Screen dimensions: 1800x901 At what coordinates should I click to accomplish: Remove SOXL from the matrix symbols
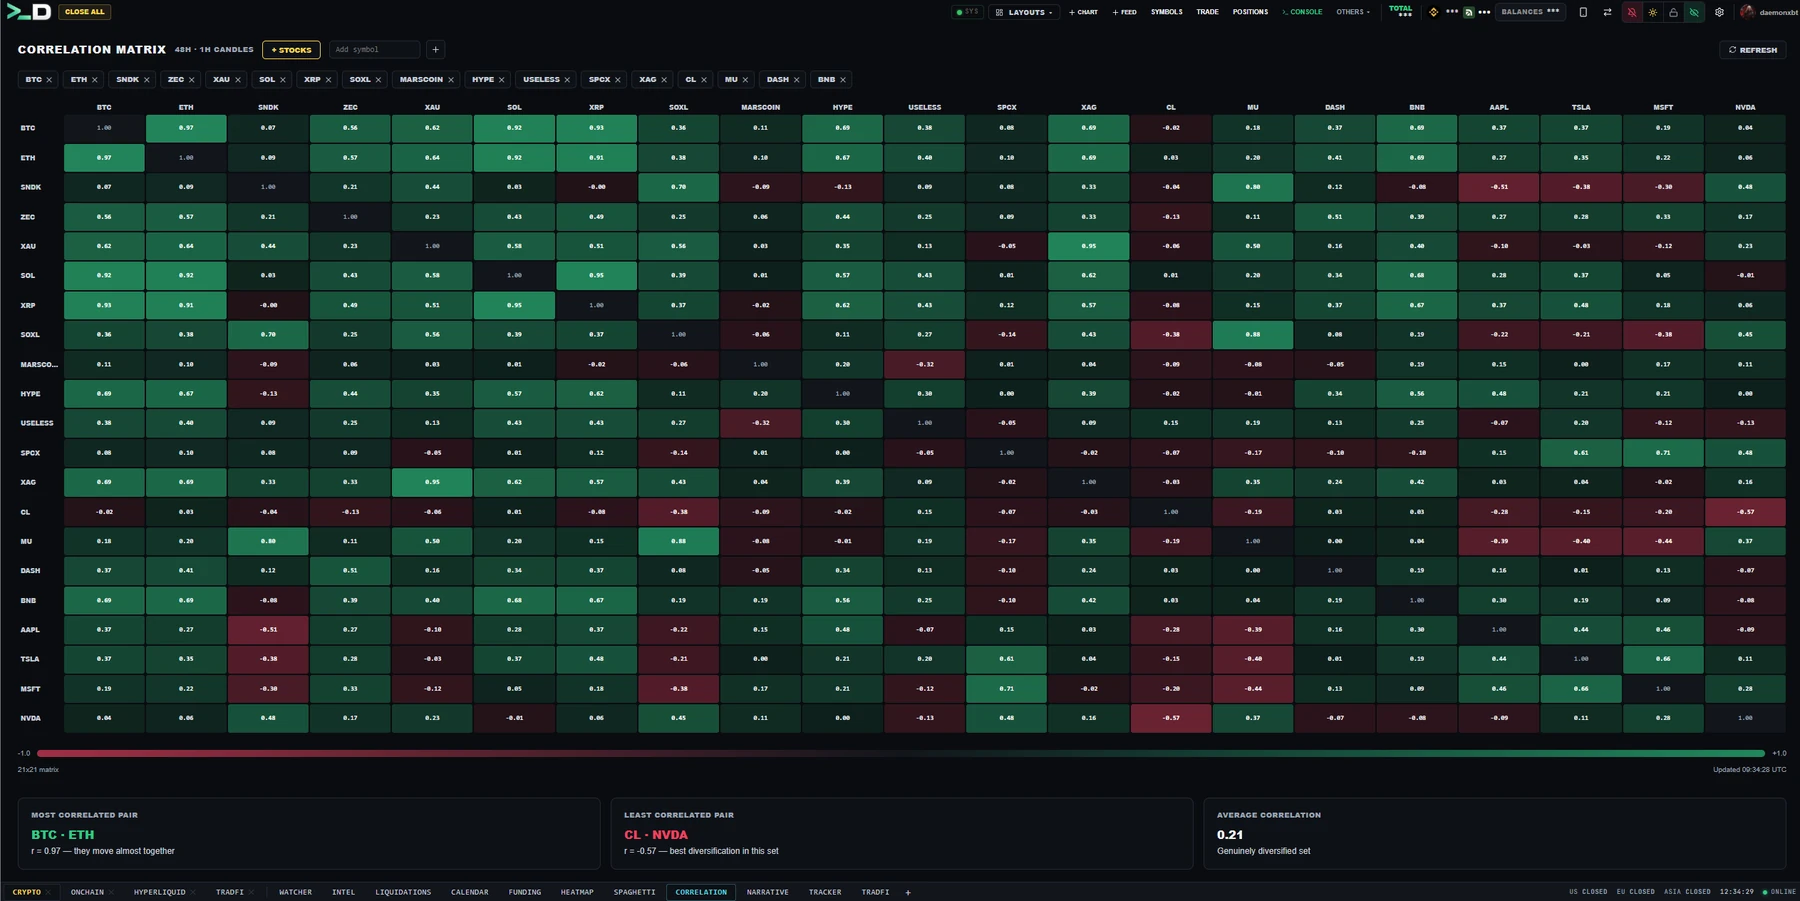379,80
